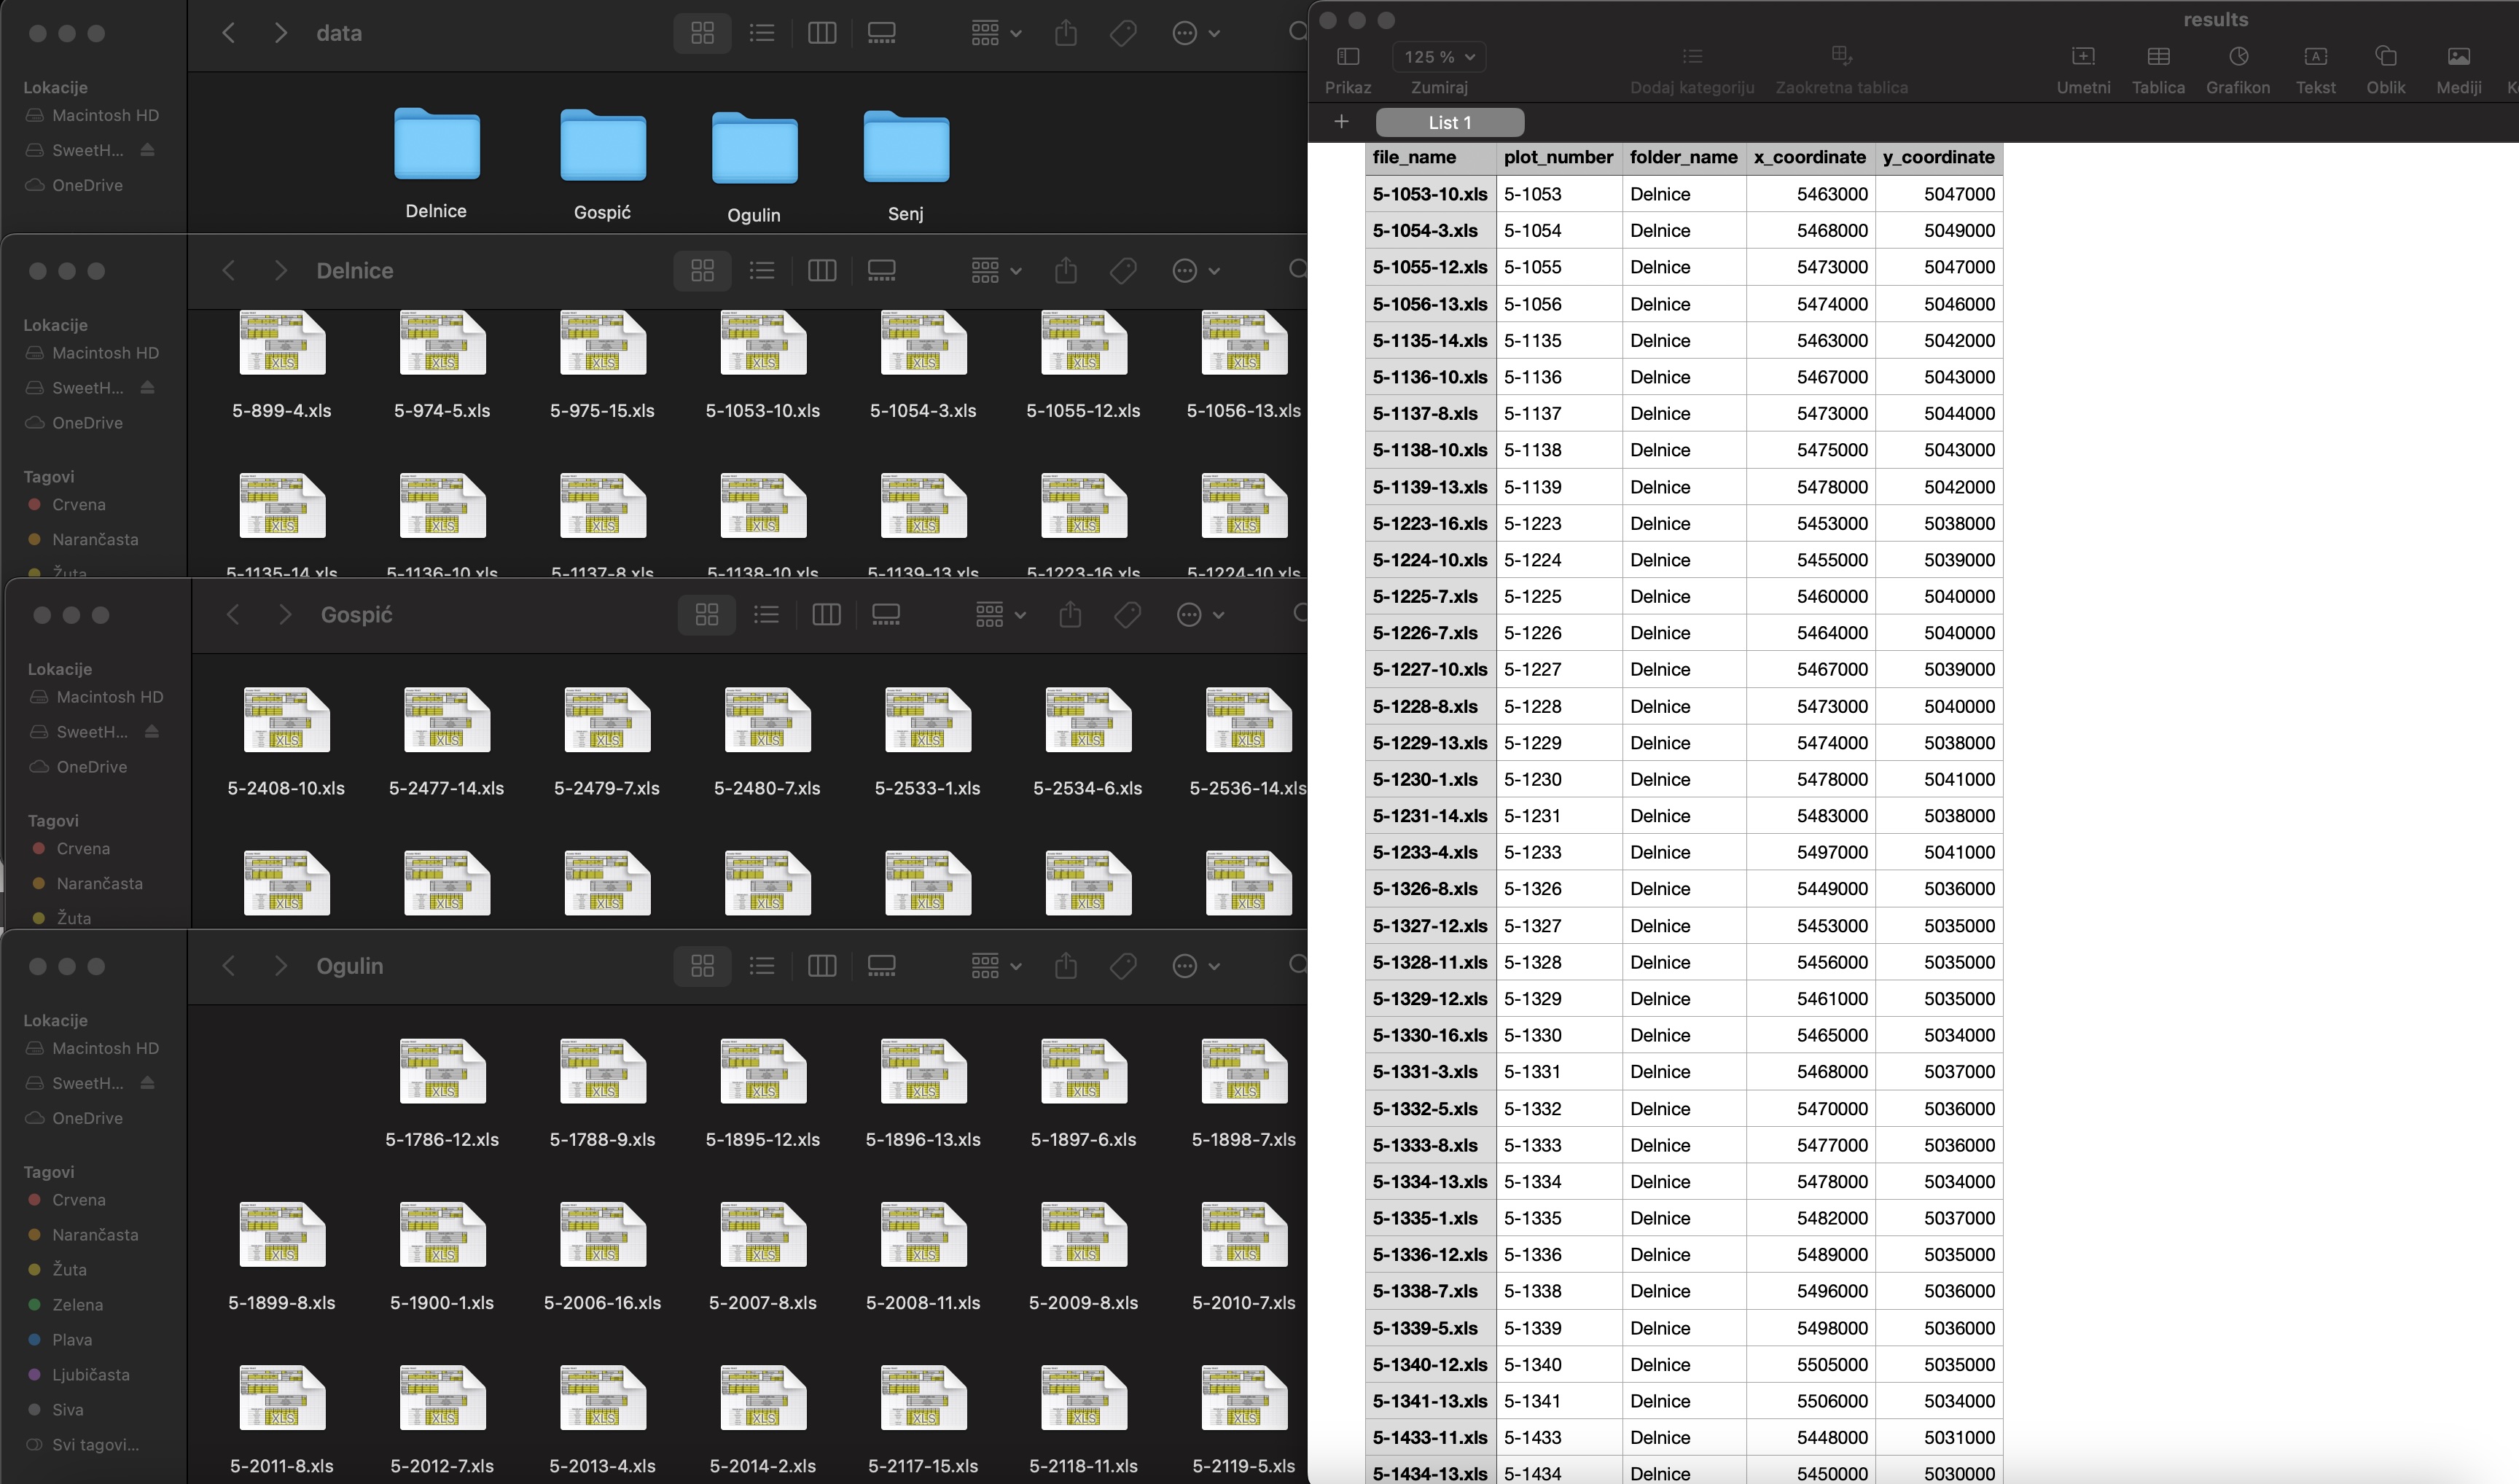Click Zelena tag in Ogulin sidebar
The width and height of the screenshot is (2519, 1484).
(x=65, y=1305)
